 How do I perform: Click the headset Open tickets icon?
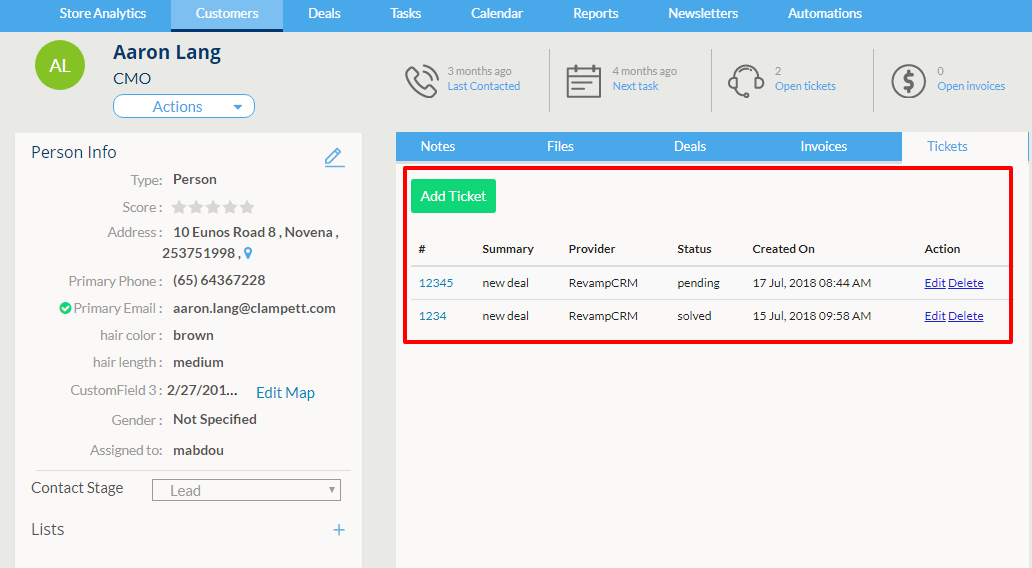click(746, 81)
